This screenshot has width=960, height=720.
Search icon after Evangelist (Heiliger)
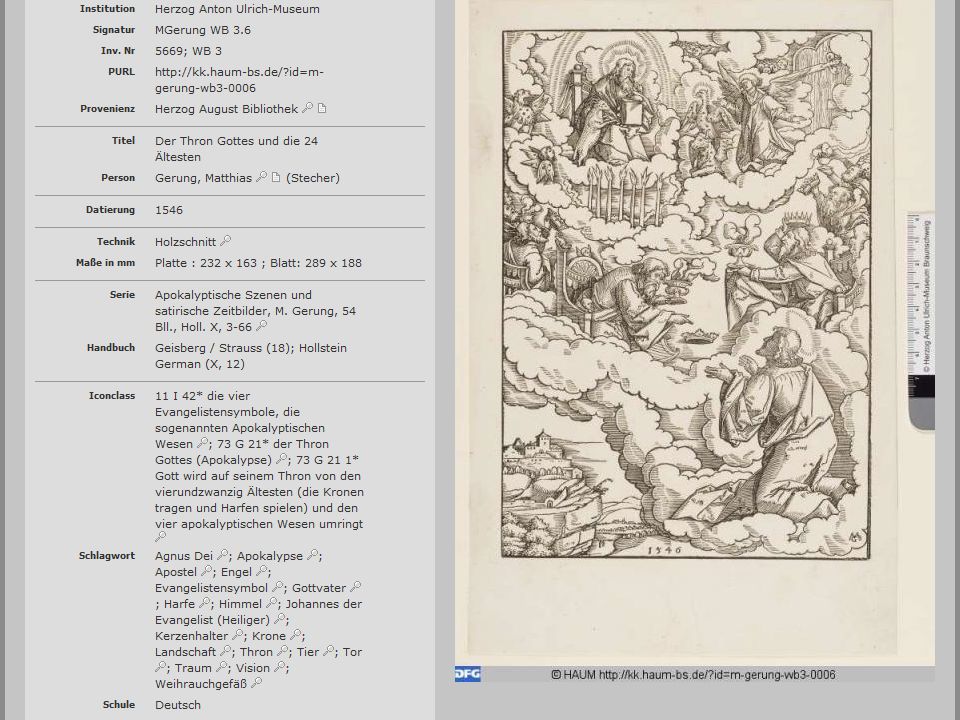coord(279,619)
